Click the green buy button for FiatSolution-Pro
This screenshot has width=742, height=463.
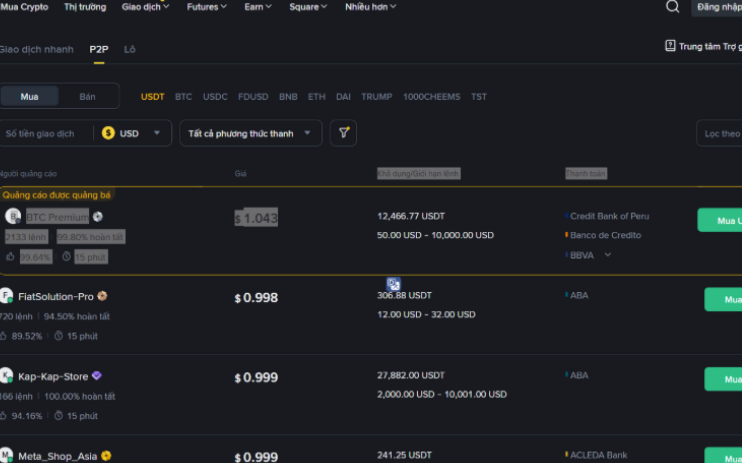[x=723, y=299]
